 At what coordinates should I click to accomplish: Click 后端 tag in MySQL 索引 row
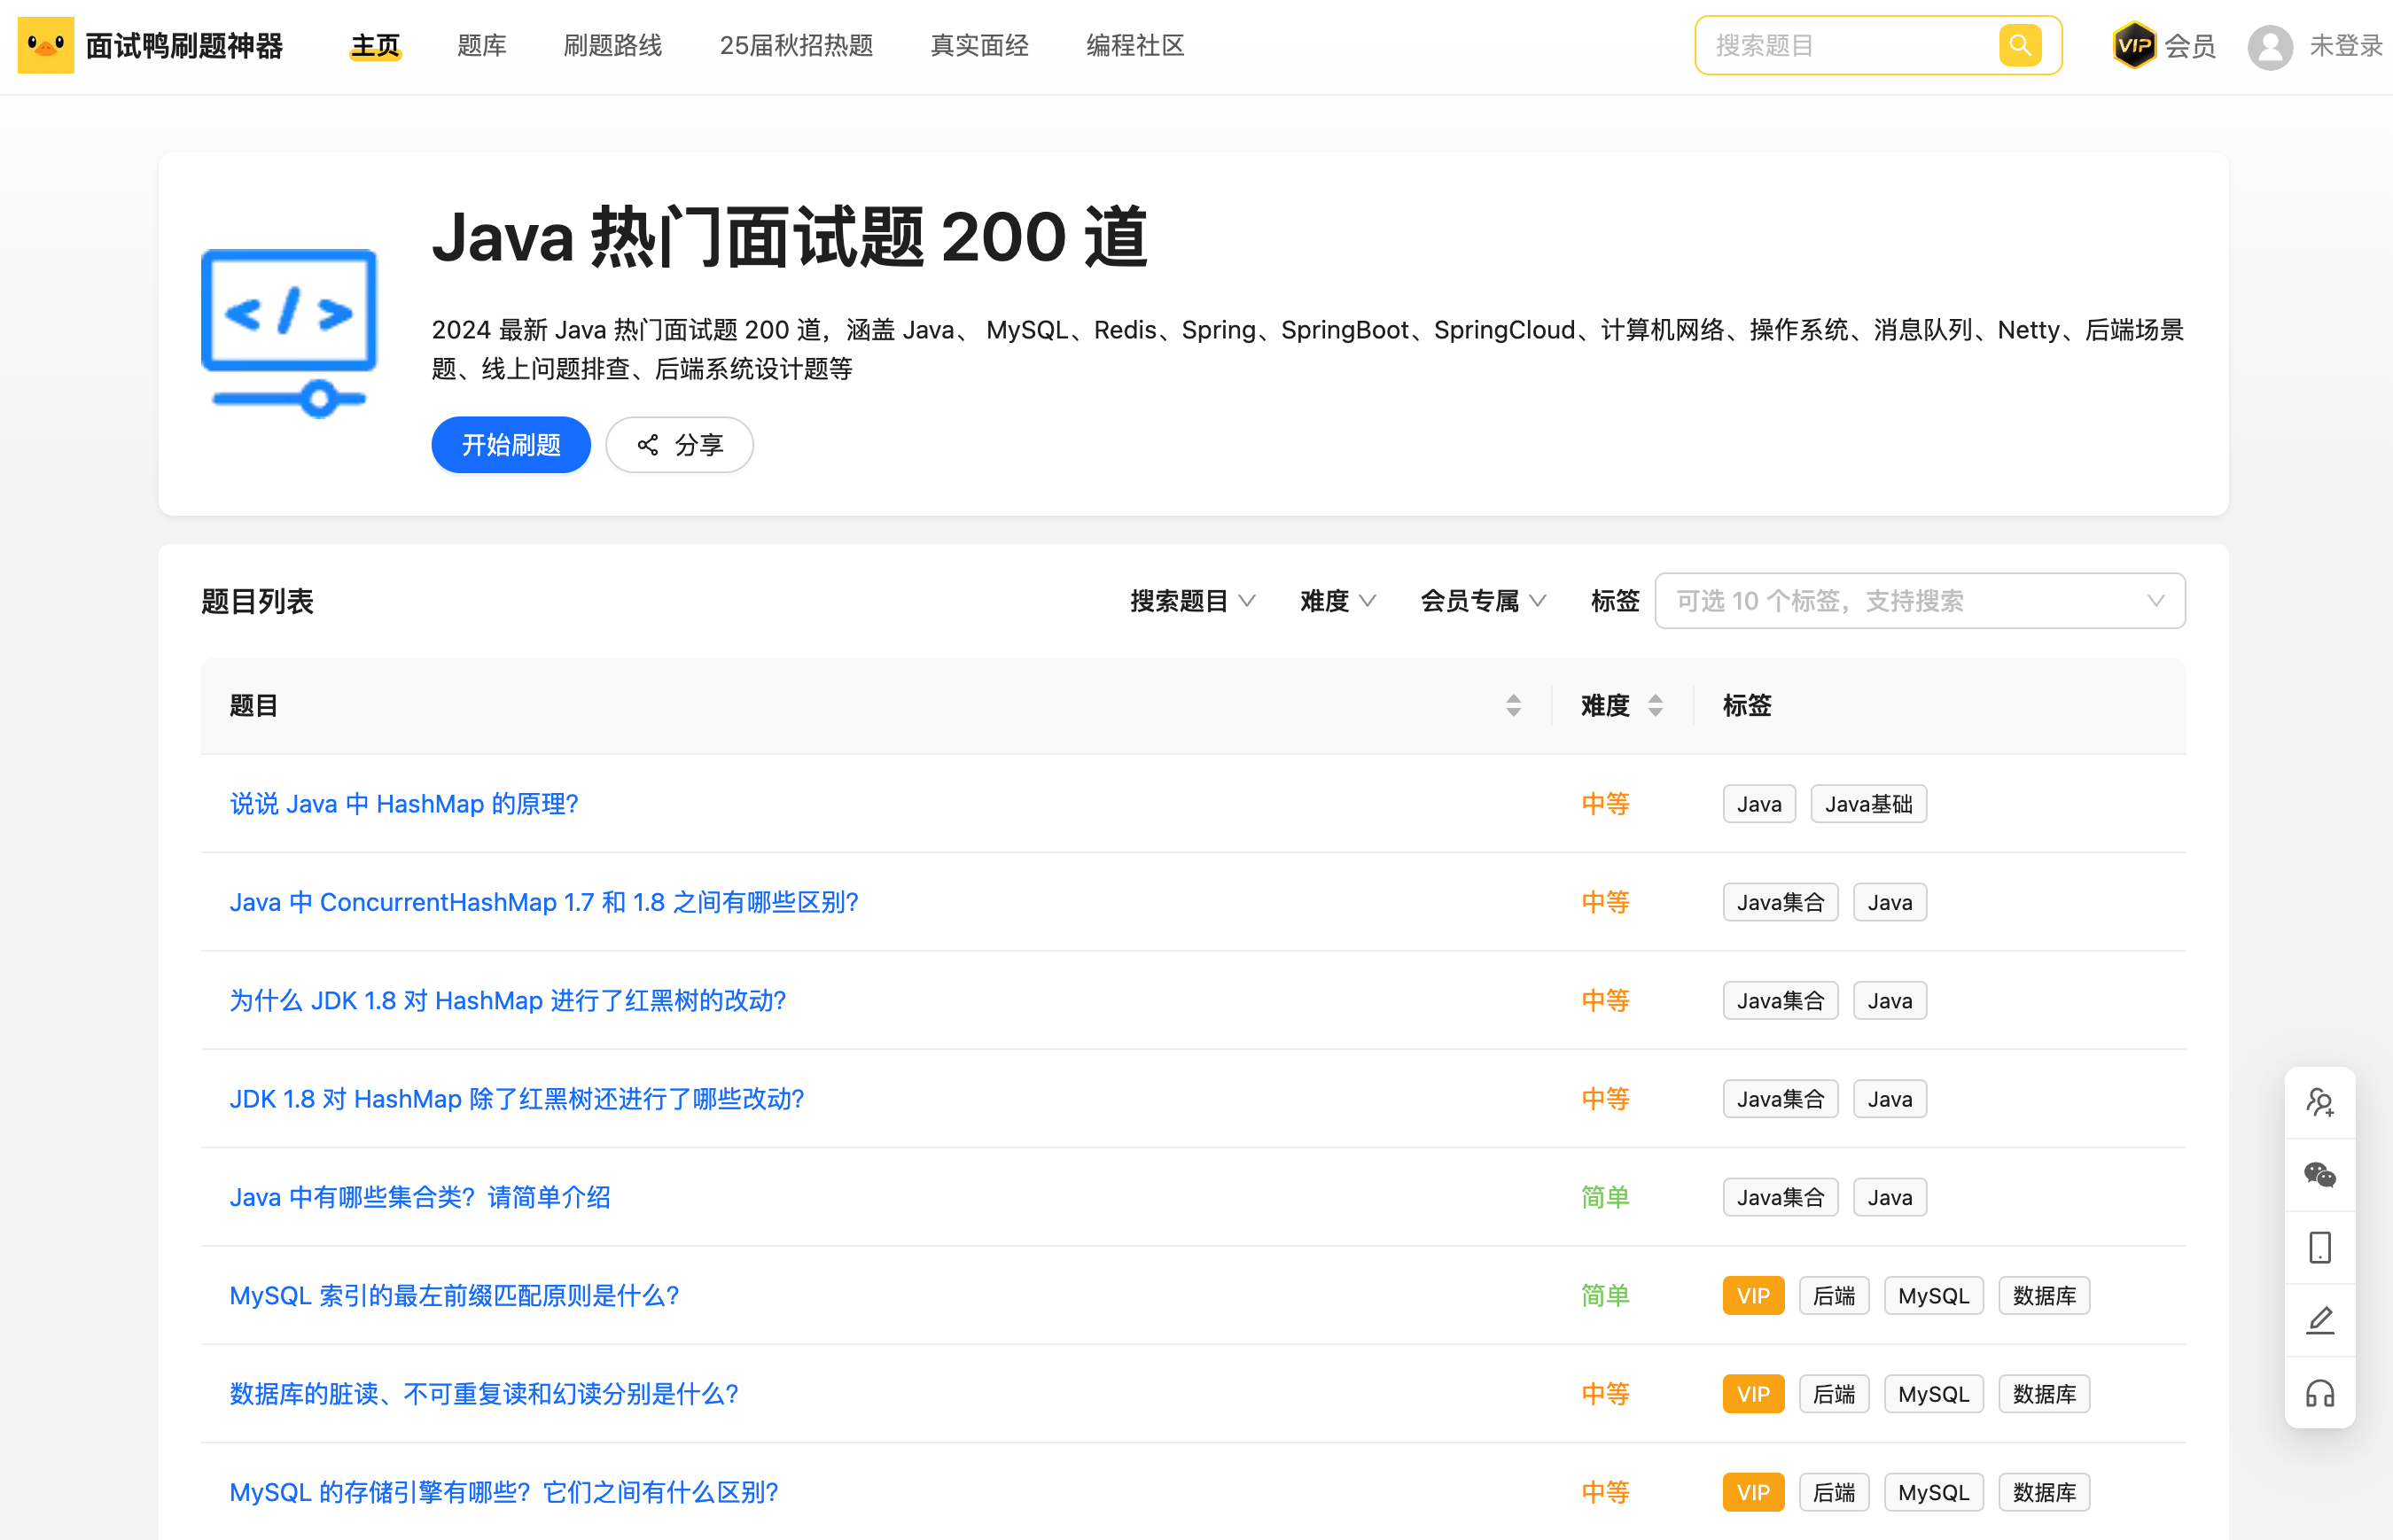pyautogui.click(x=1833, y=1295)
